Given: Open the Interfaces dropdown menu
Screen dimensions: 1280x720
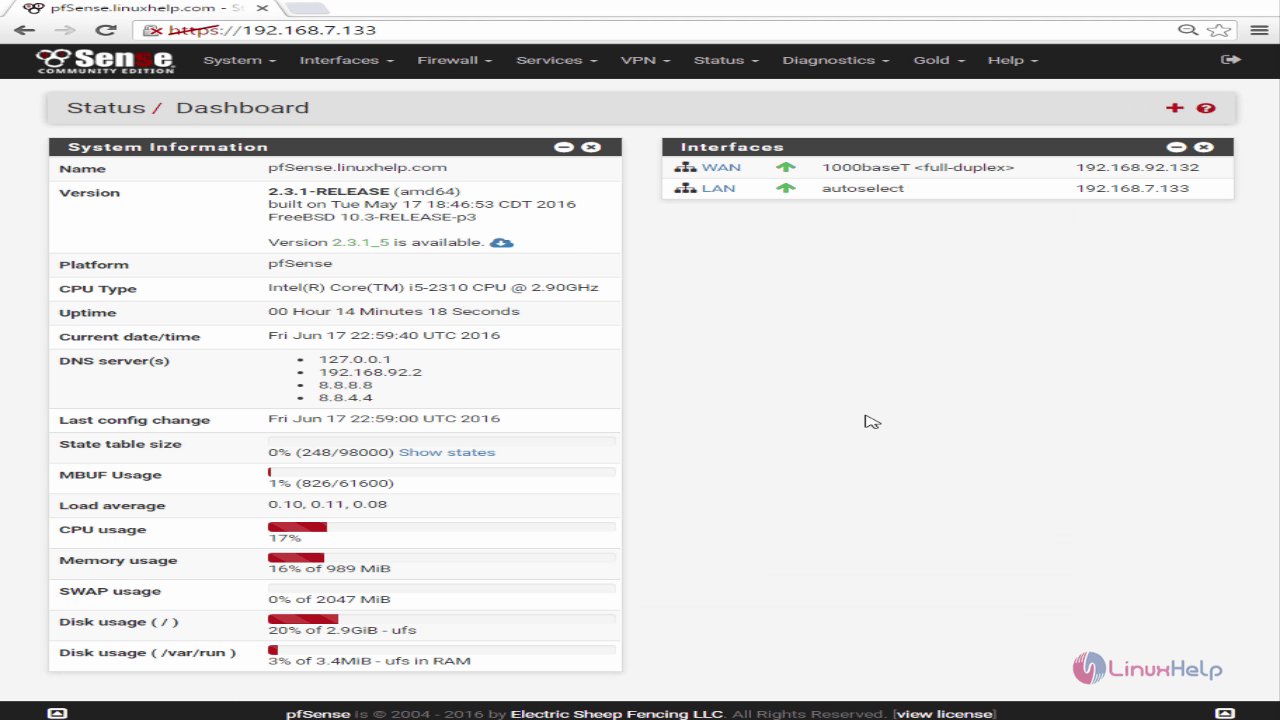Looking at the screenshot, I should coord(346,60).
